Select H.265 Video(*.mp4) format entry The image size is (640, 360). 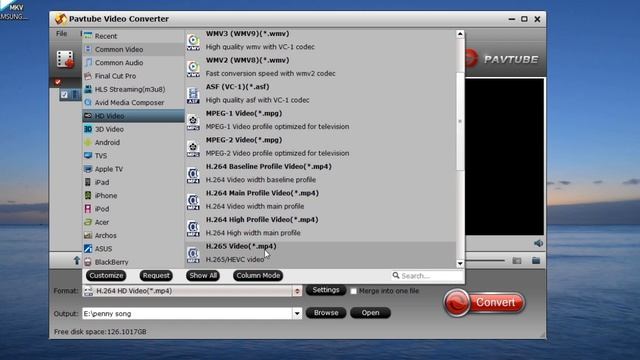(x=320, y=255)
